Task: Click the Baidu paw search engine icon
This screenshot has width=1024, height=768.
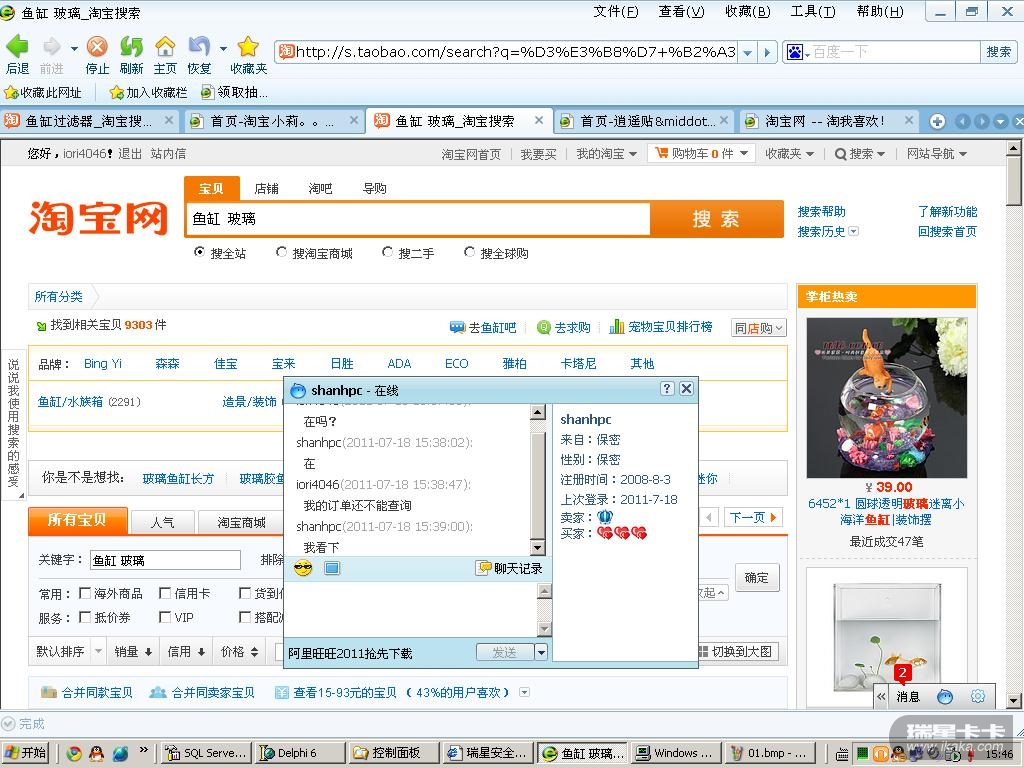Action: 795,52
